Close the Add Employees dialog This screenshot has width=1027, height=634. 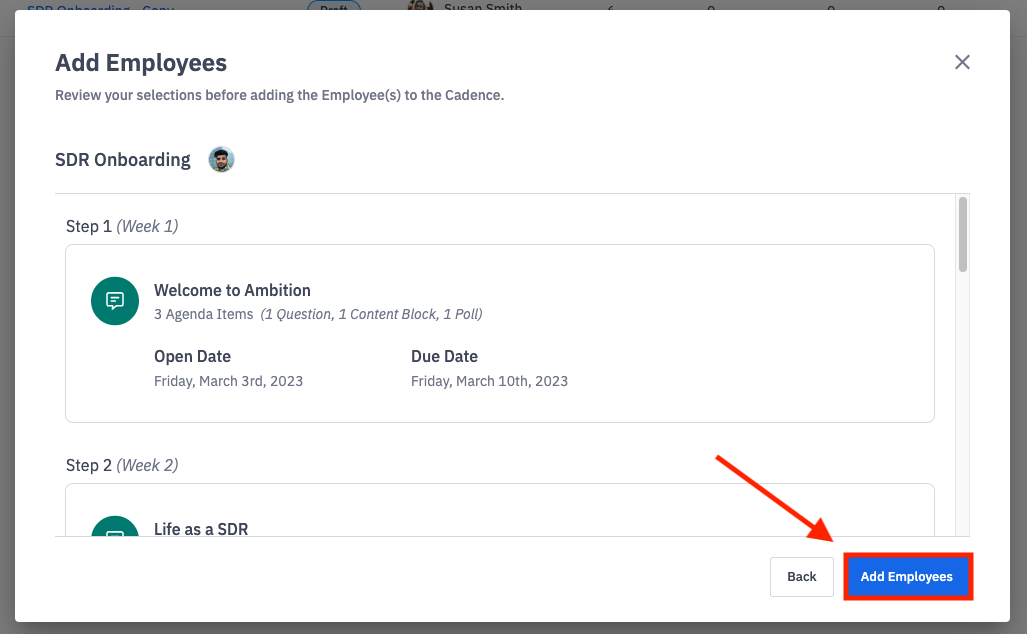[x=962, y=62]
